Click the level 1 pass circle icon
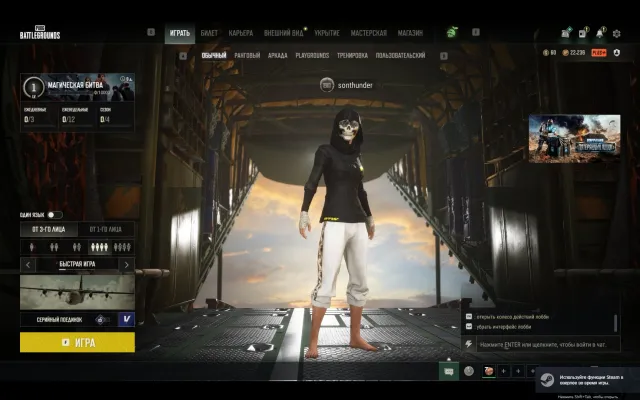This screenshot has width=640, height=400. pos(33,87)
